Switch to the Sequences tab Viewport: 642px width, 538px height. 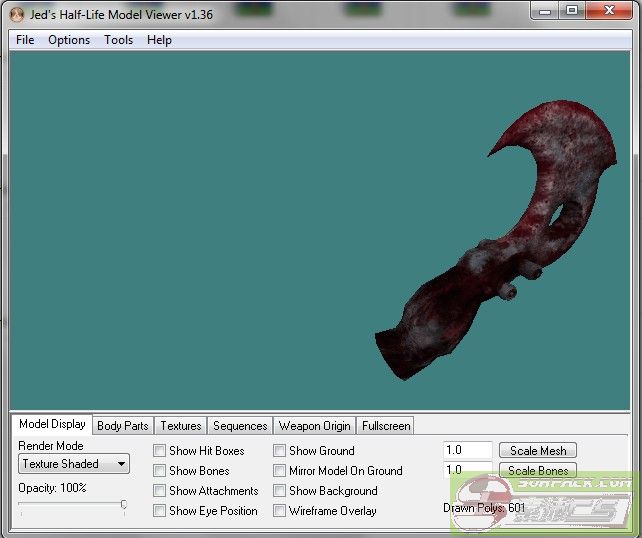pyautogui.click(x=240, y=426)
